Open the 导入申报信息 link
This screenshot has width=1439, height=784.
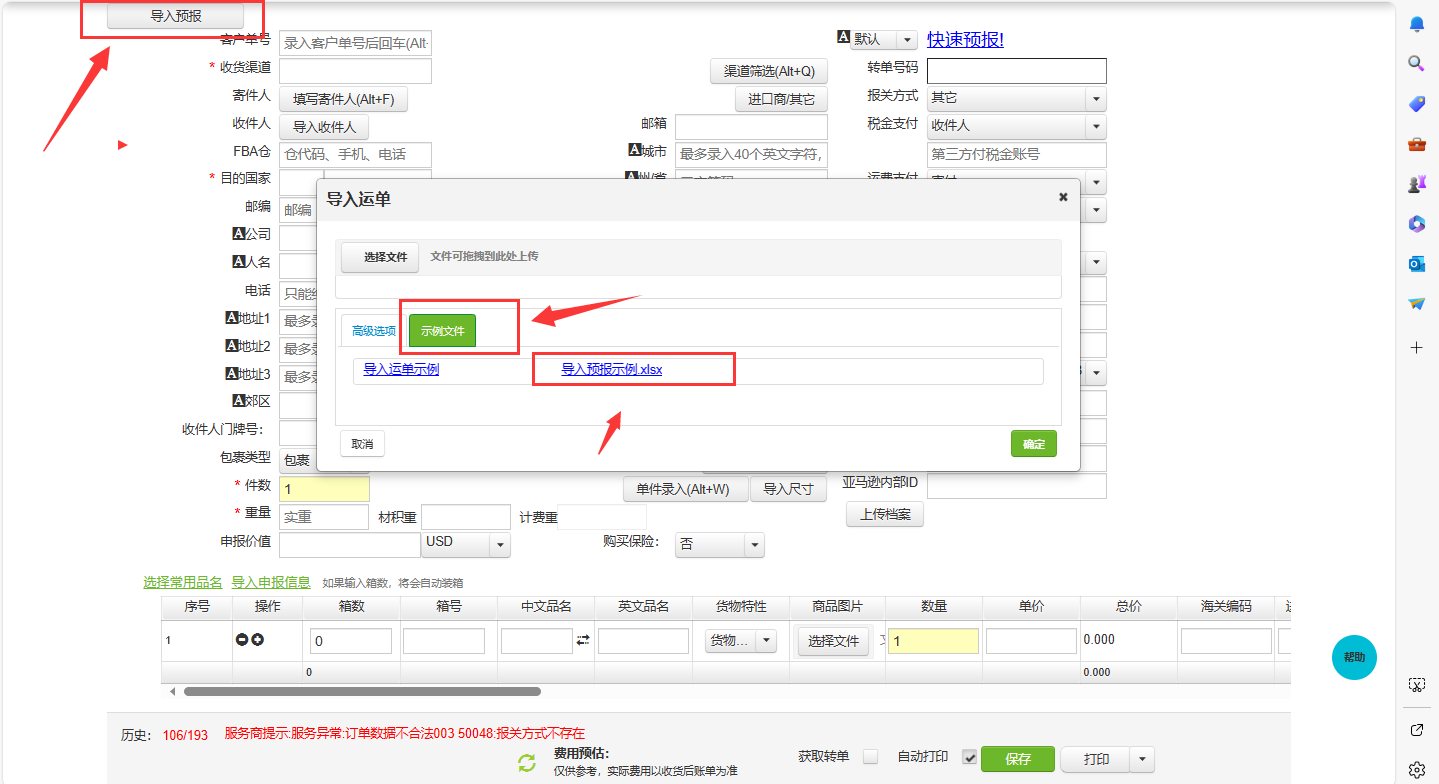(271, 582)
